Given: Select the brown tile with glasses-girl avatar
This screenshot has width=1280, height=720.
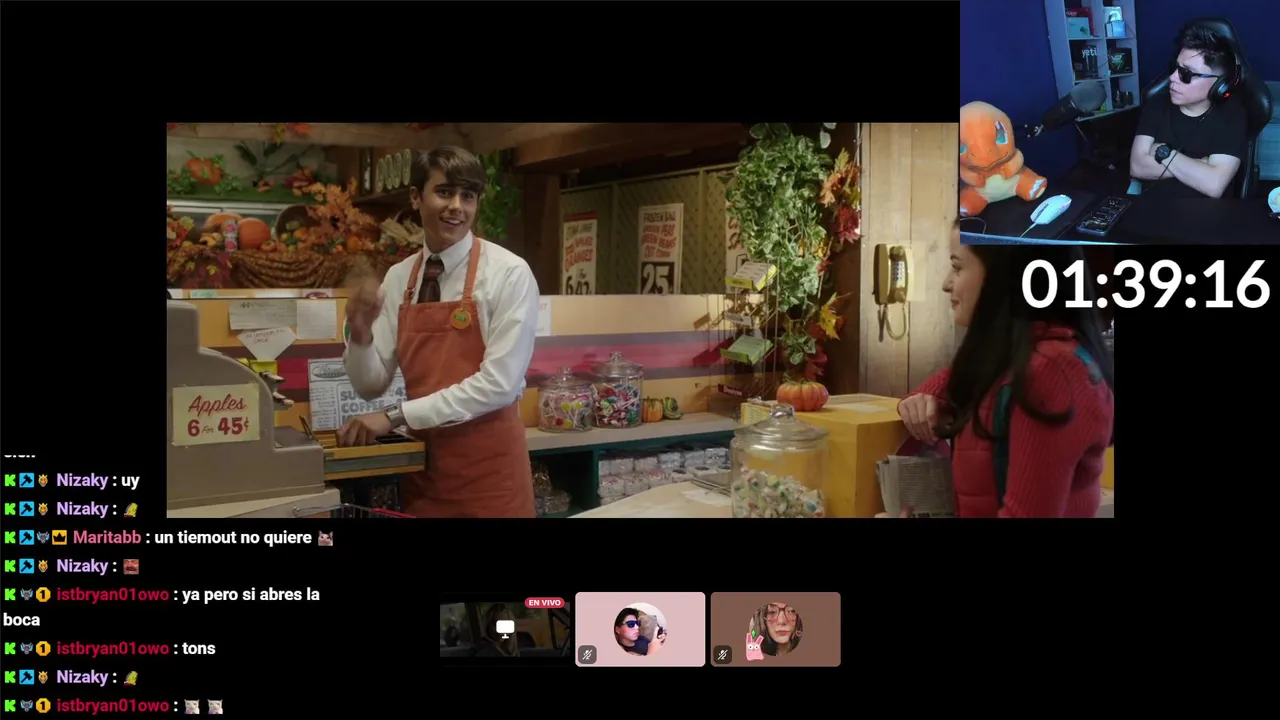Looking at the screenshot, I should pyautogui.click(x=775, y=629).
